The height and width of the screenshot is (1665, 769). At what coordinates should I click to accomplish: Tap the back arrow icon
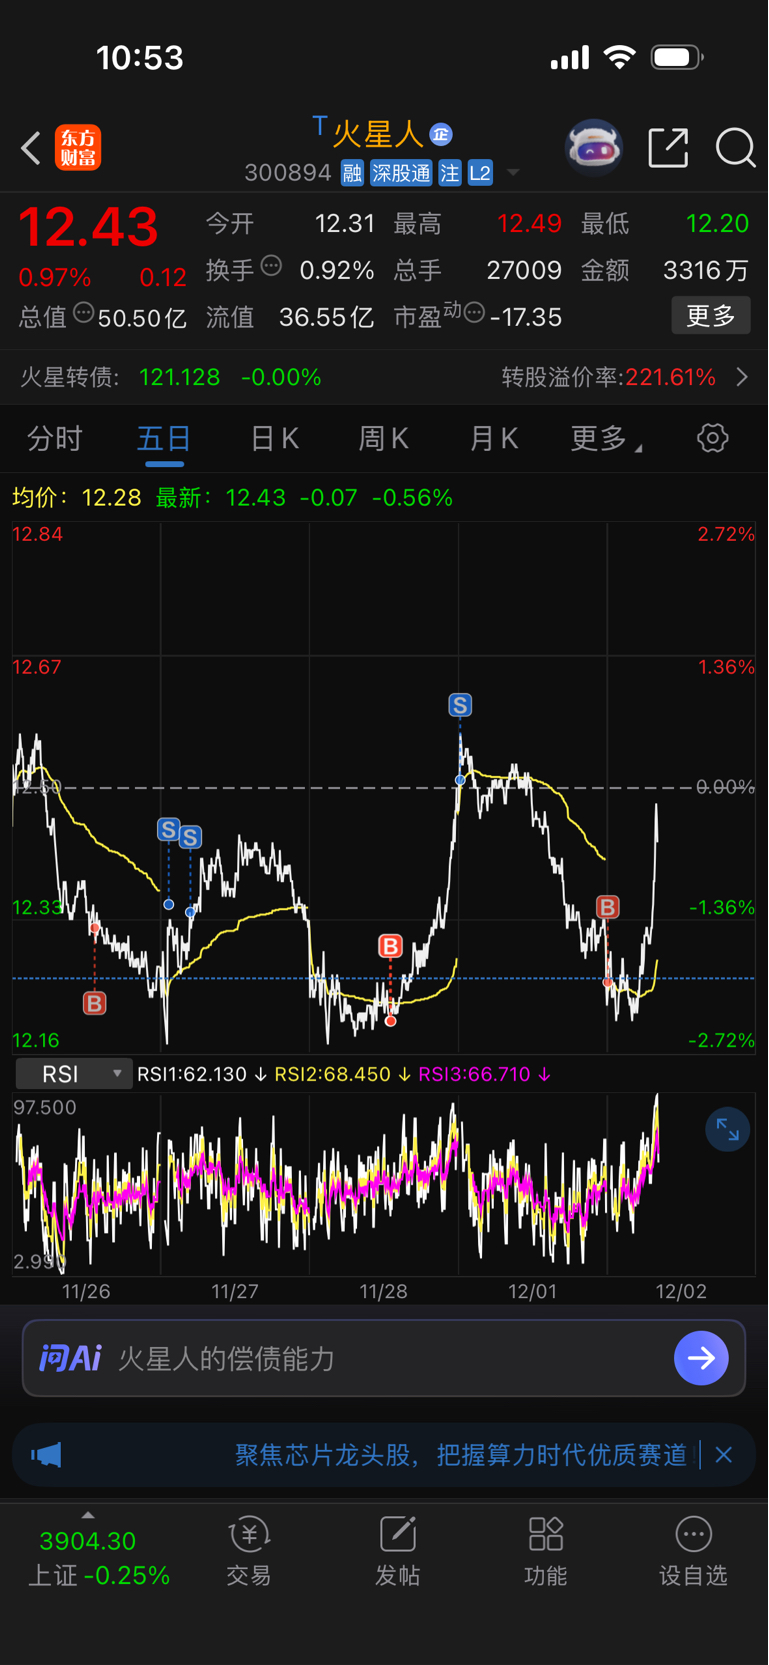[31, 148]
